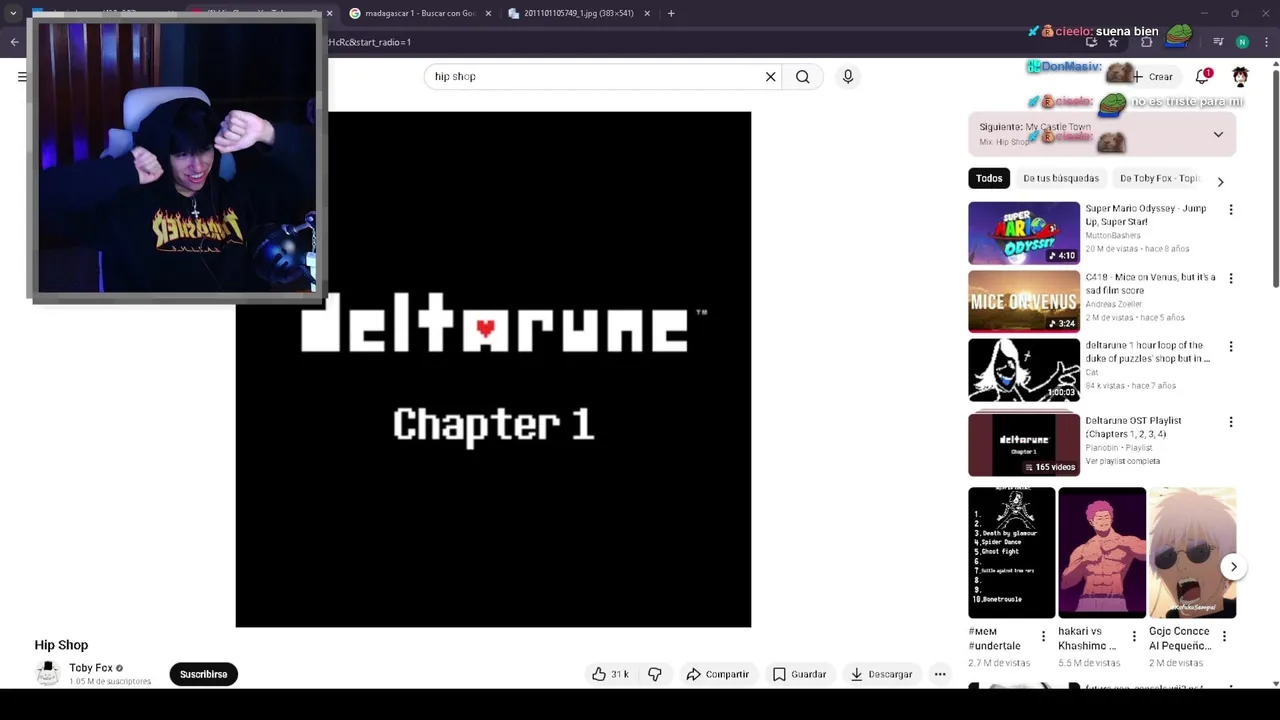Download the video with Descargar
This screenshot has width=1280, height=720.
click(x=881, y=674)
